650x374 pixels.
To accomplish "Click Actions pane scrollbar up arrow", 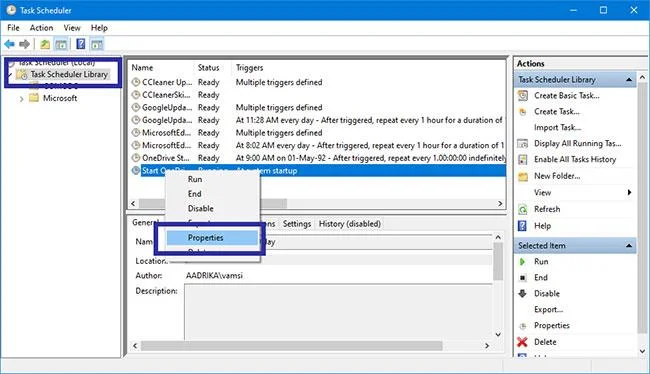I will point(643,77).
